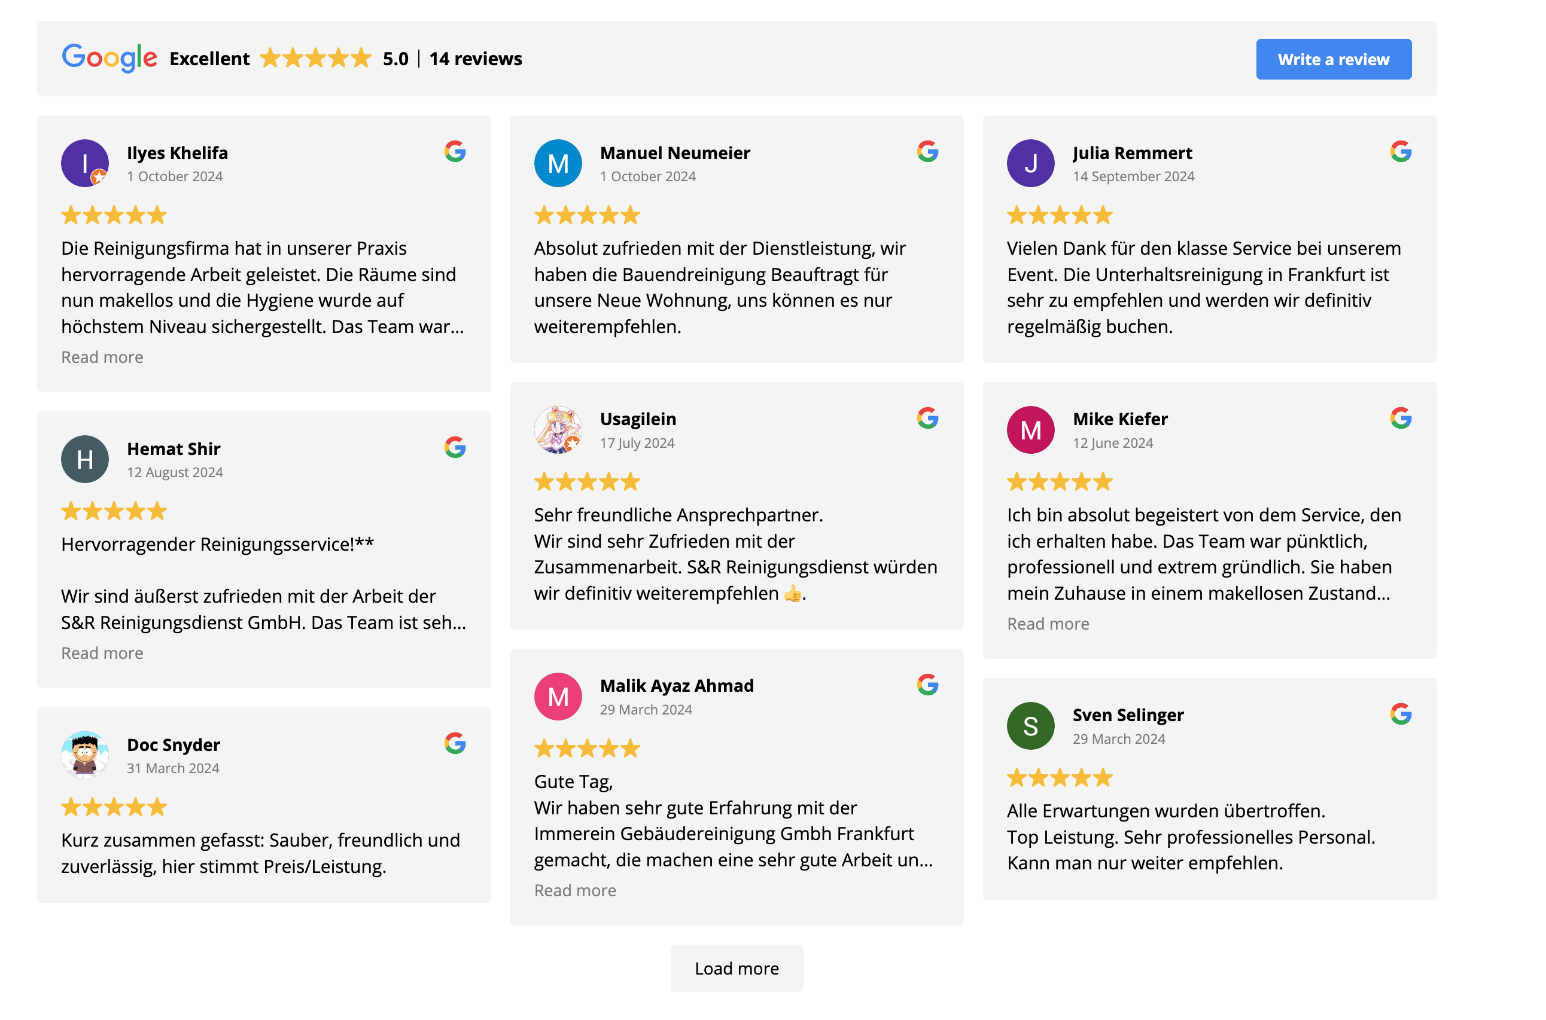This screenshot has height=1020, width=1546.
Task: Open Julia Remmert's reviewer name link
Action: [1132, 153]
